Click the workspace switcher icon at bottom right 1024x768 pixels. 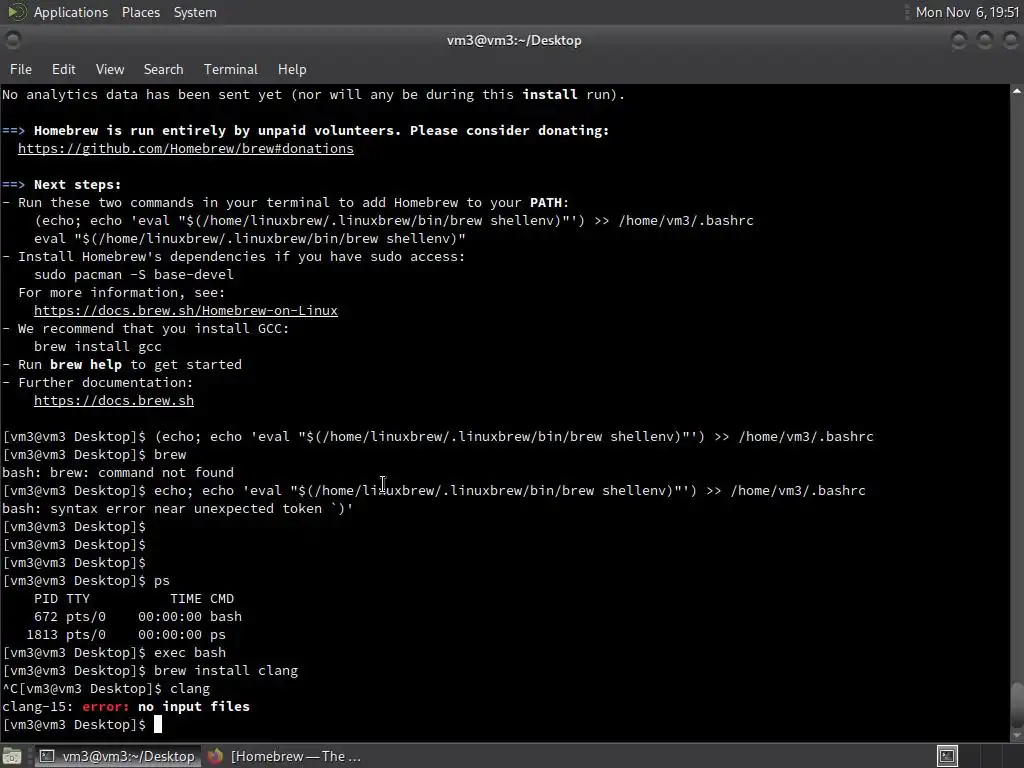(947, 756)
